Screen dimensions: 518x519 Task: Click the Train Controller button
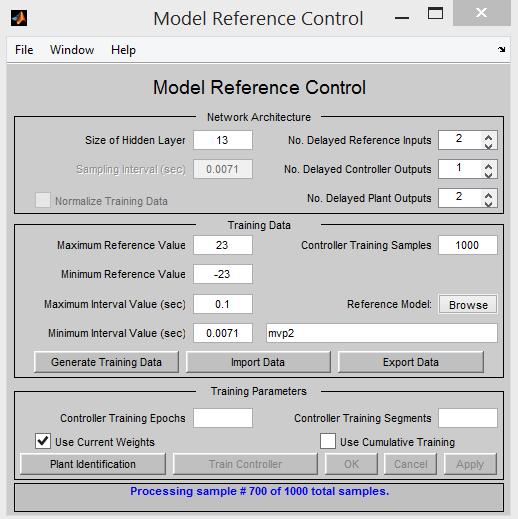(x=245, y=464)
